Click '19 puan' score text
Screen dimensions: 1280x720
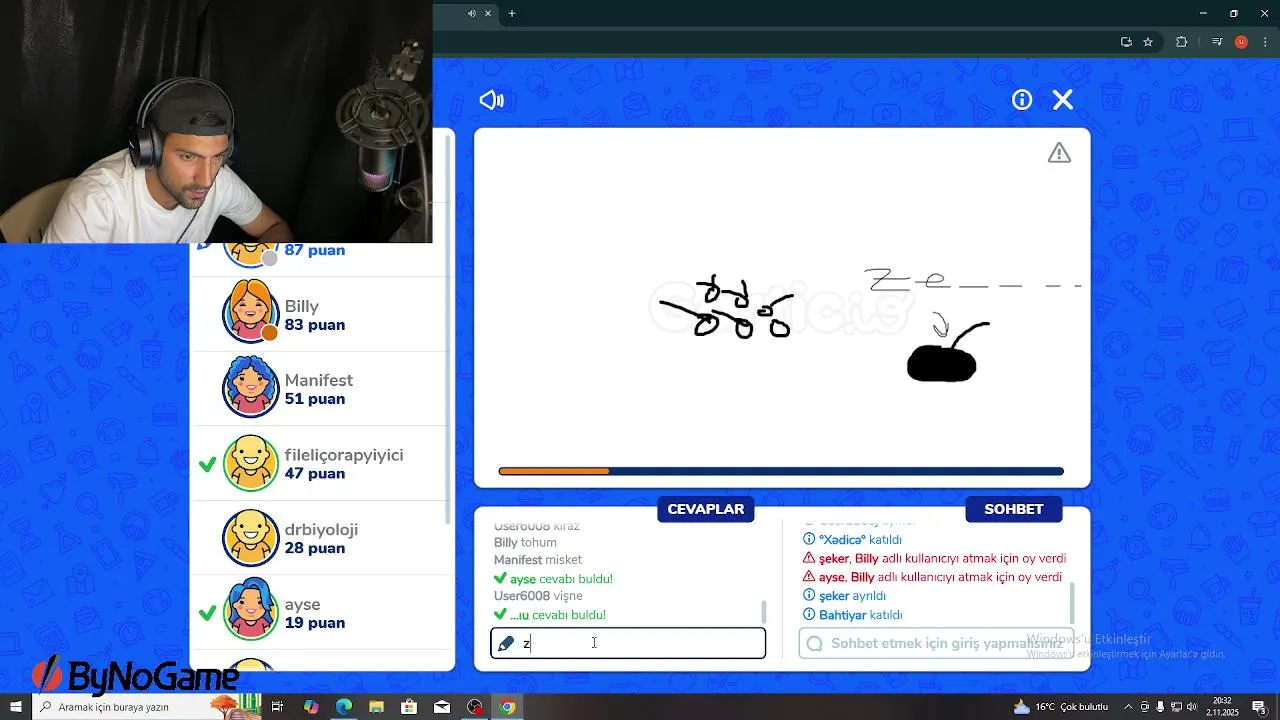[315, 623]
